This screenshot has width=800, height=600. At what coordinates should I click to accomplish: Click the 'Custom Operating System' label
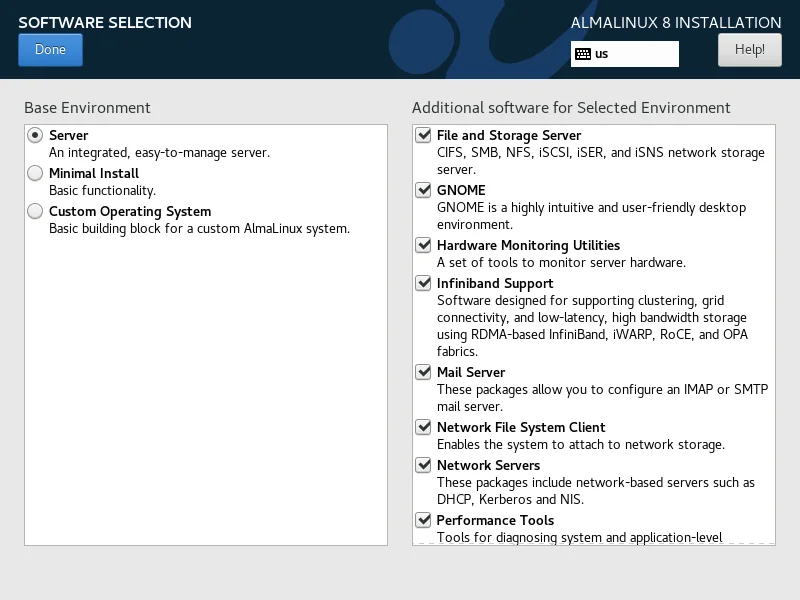(x=130, y=211)
